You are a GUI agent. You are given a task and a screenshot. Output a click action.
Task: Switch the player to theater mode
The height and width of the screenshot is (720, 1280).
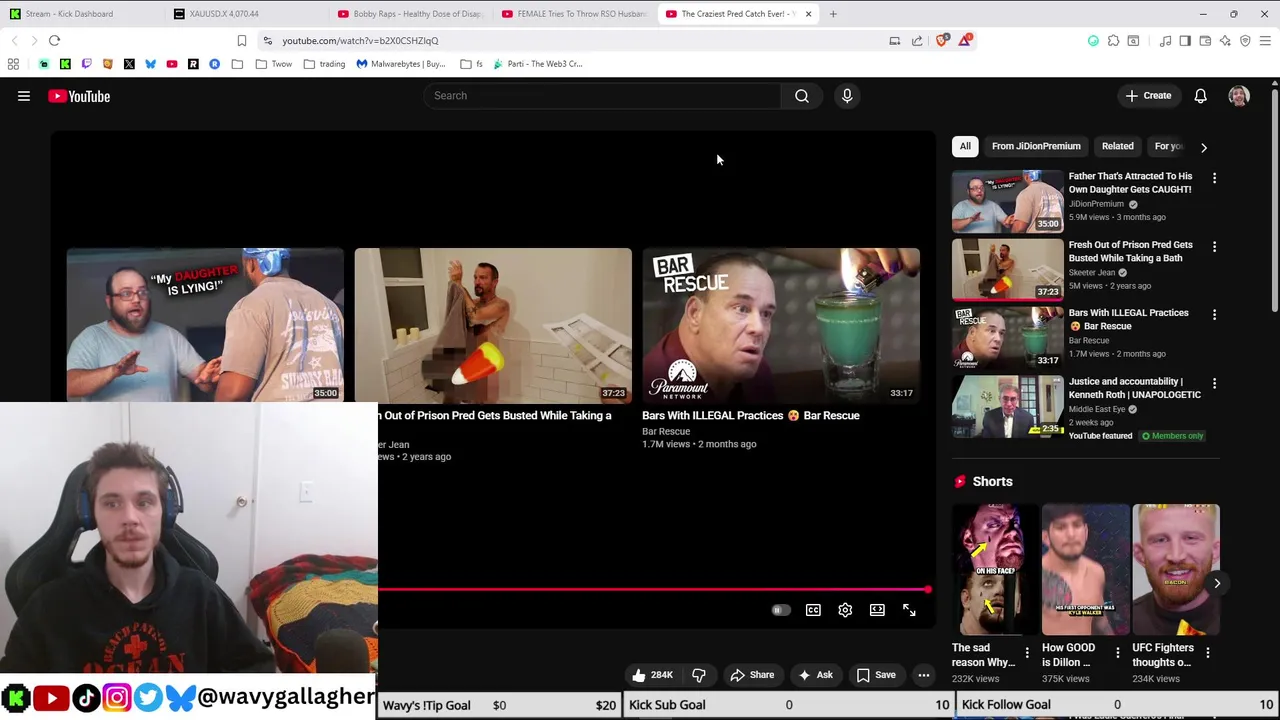pos(877,610)
